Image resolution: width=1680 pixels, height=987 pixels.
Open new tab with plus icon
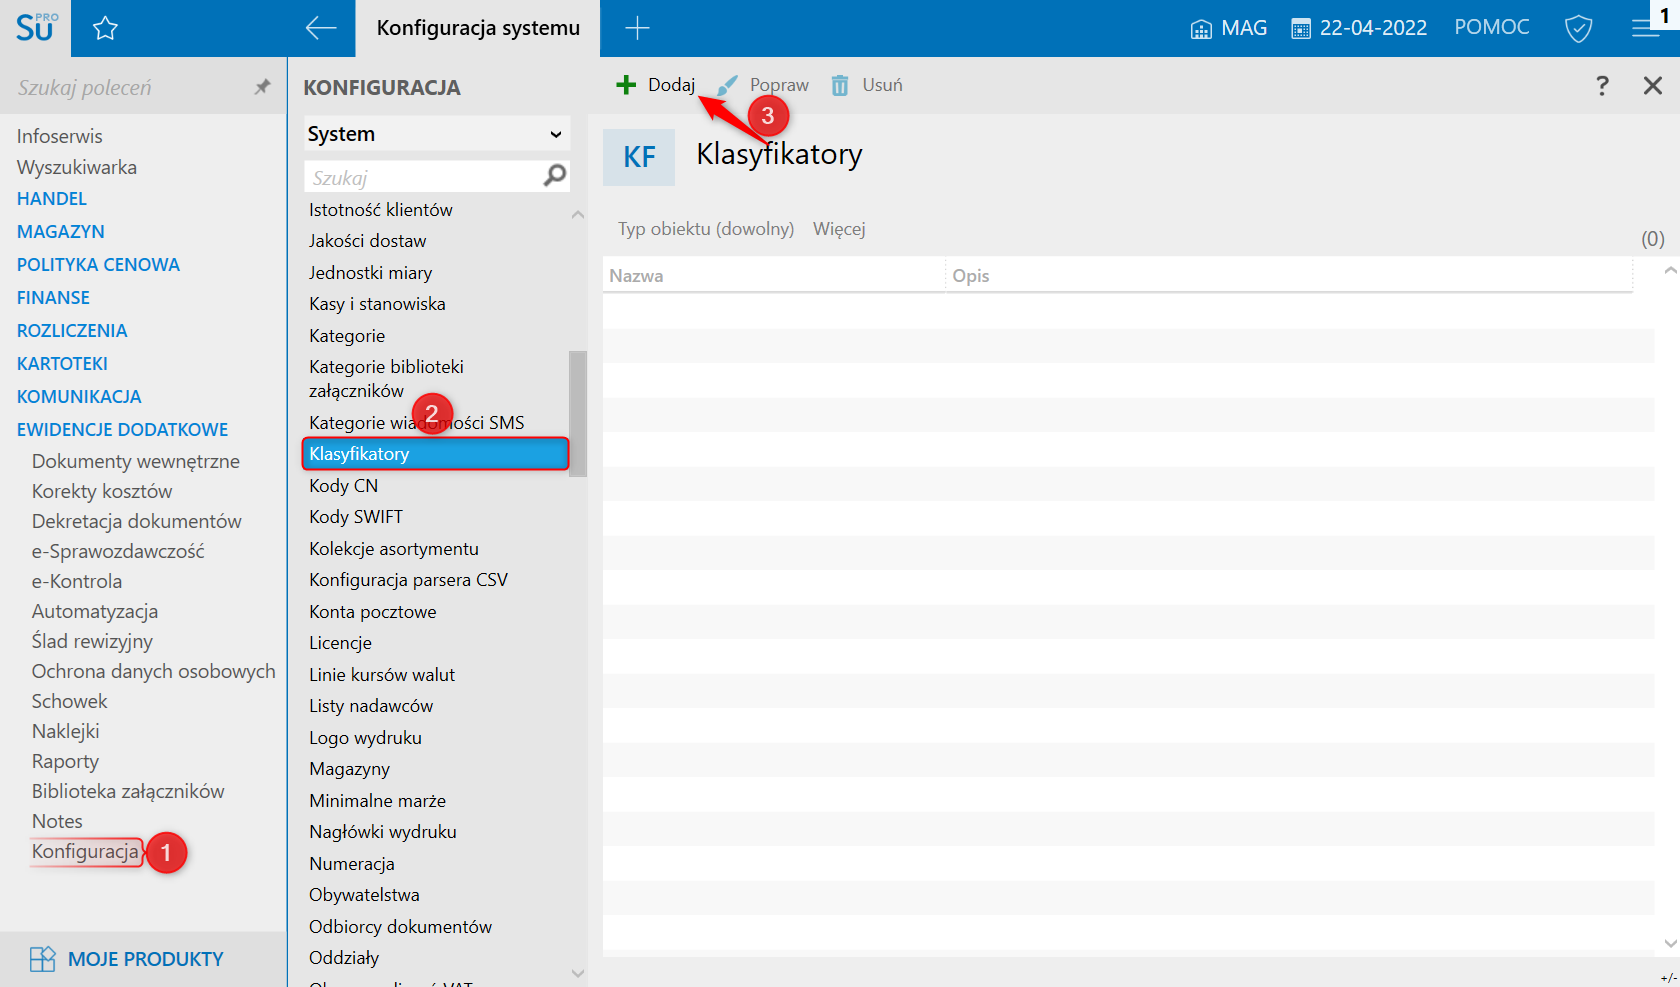click(x=637, y=28)
